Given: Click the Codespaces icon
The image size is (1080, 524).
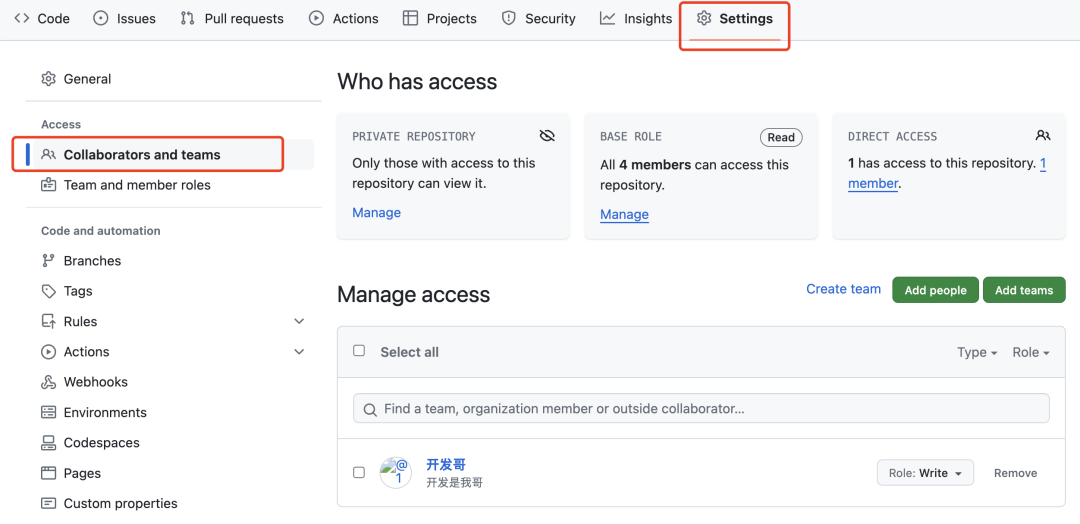Looking at the screenshot, I should point(48,443).
